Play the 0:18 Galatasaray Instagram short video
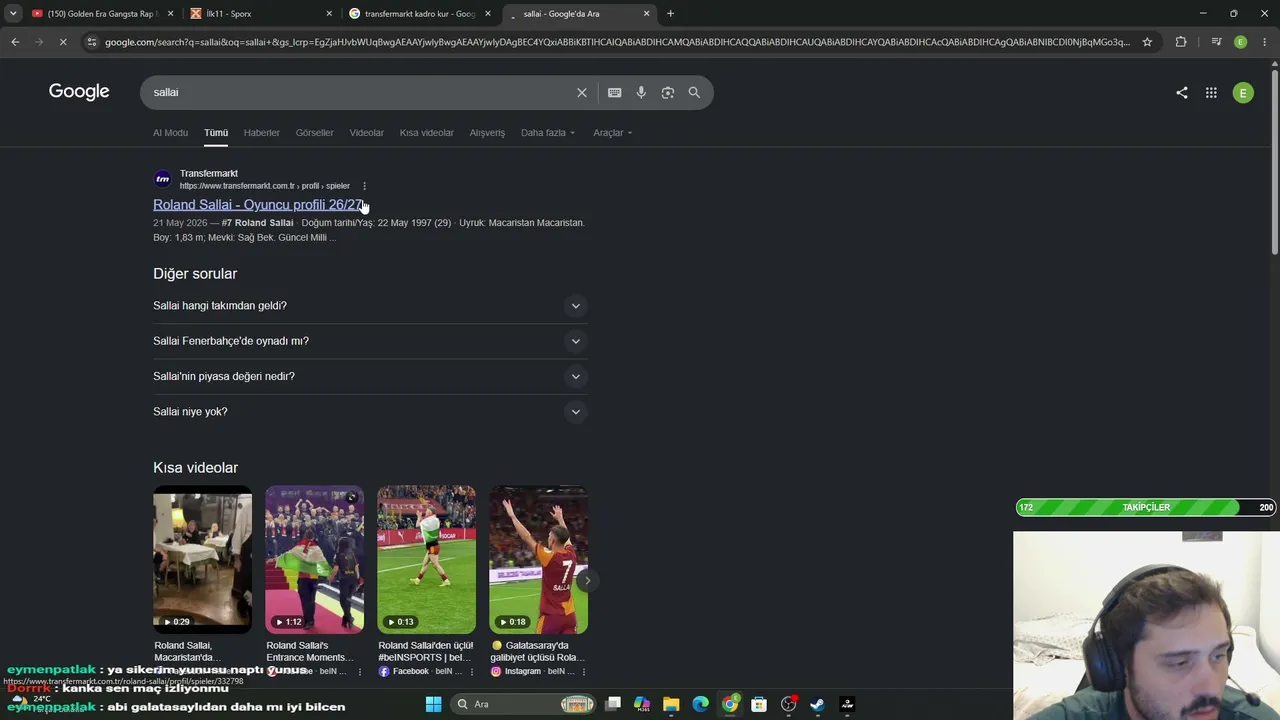 click(538, 559)
